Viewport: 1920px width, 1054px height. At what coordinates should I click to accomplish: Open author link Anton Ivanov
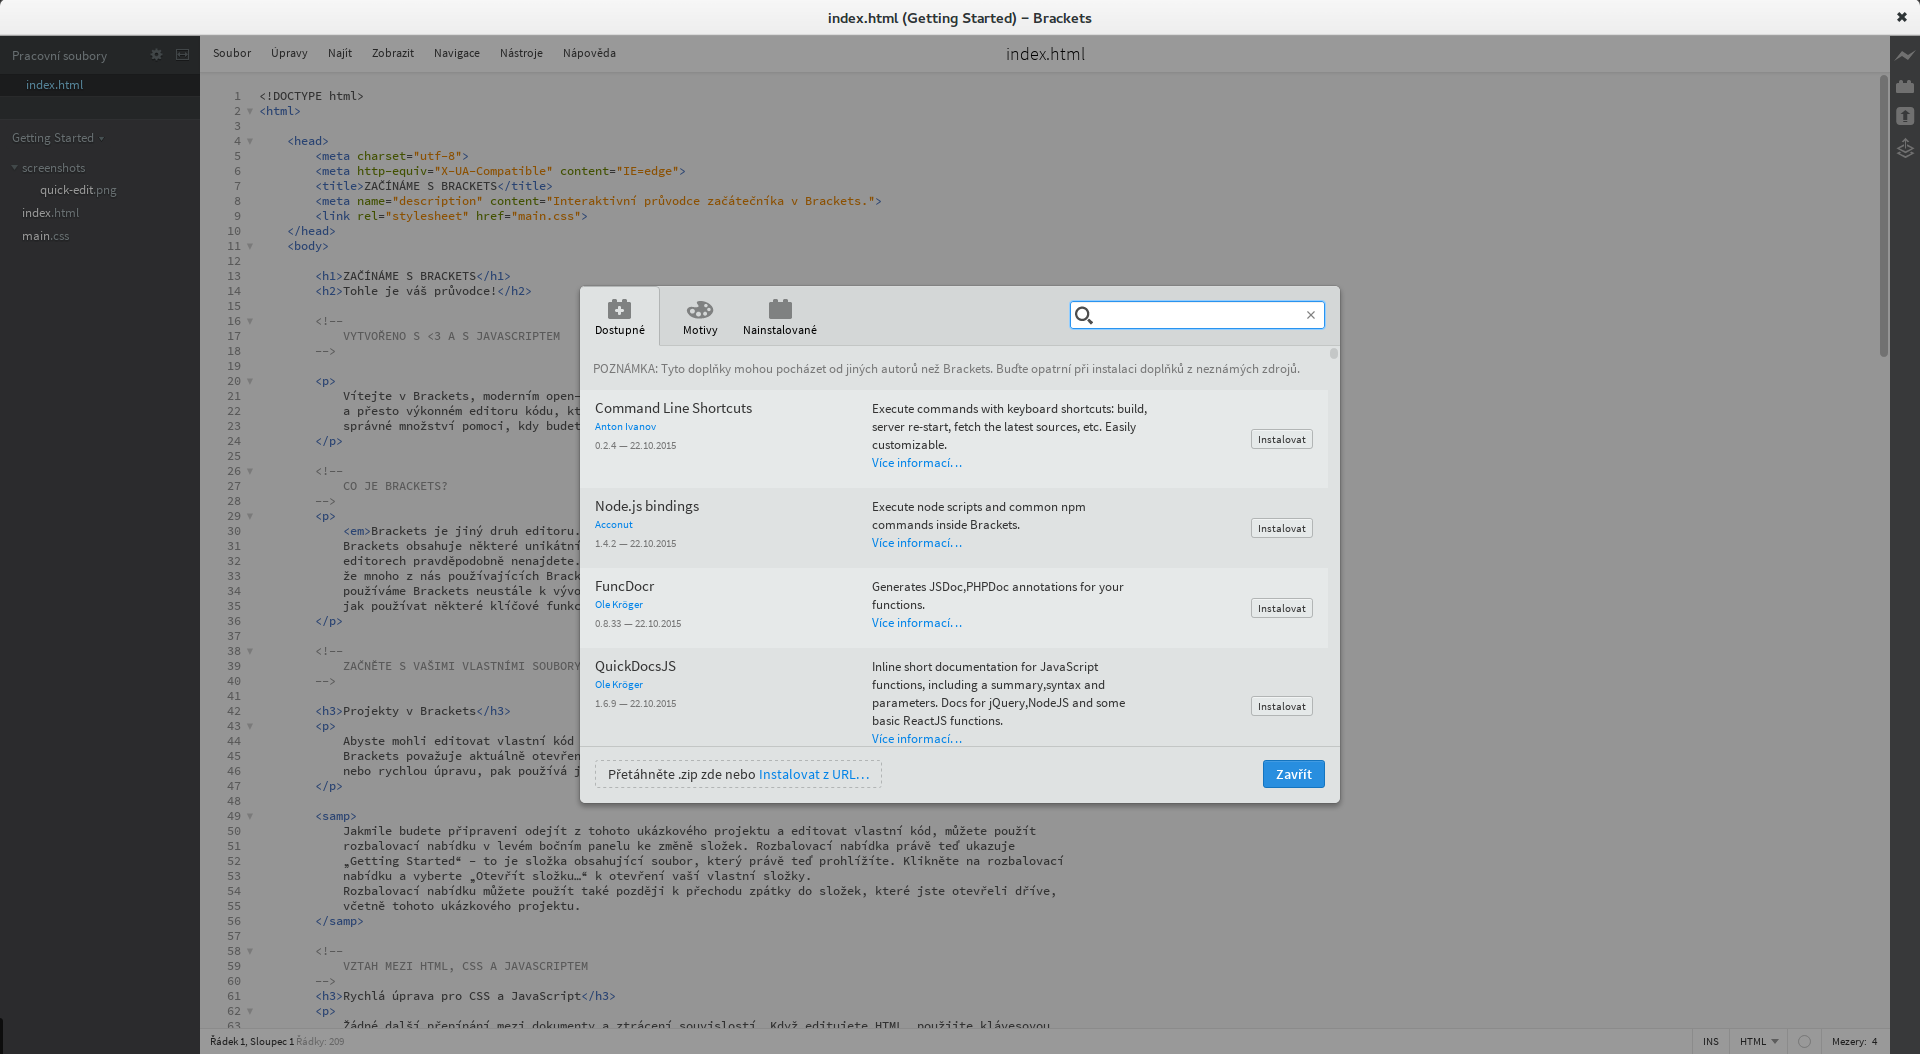[x=625, y=427]
